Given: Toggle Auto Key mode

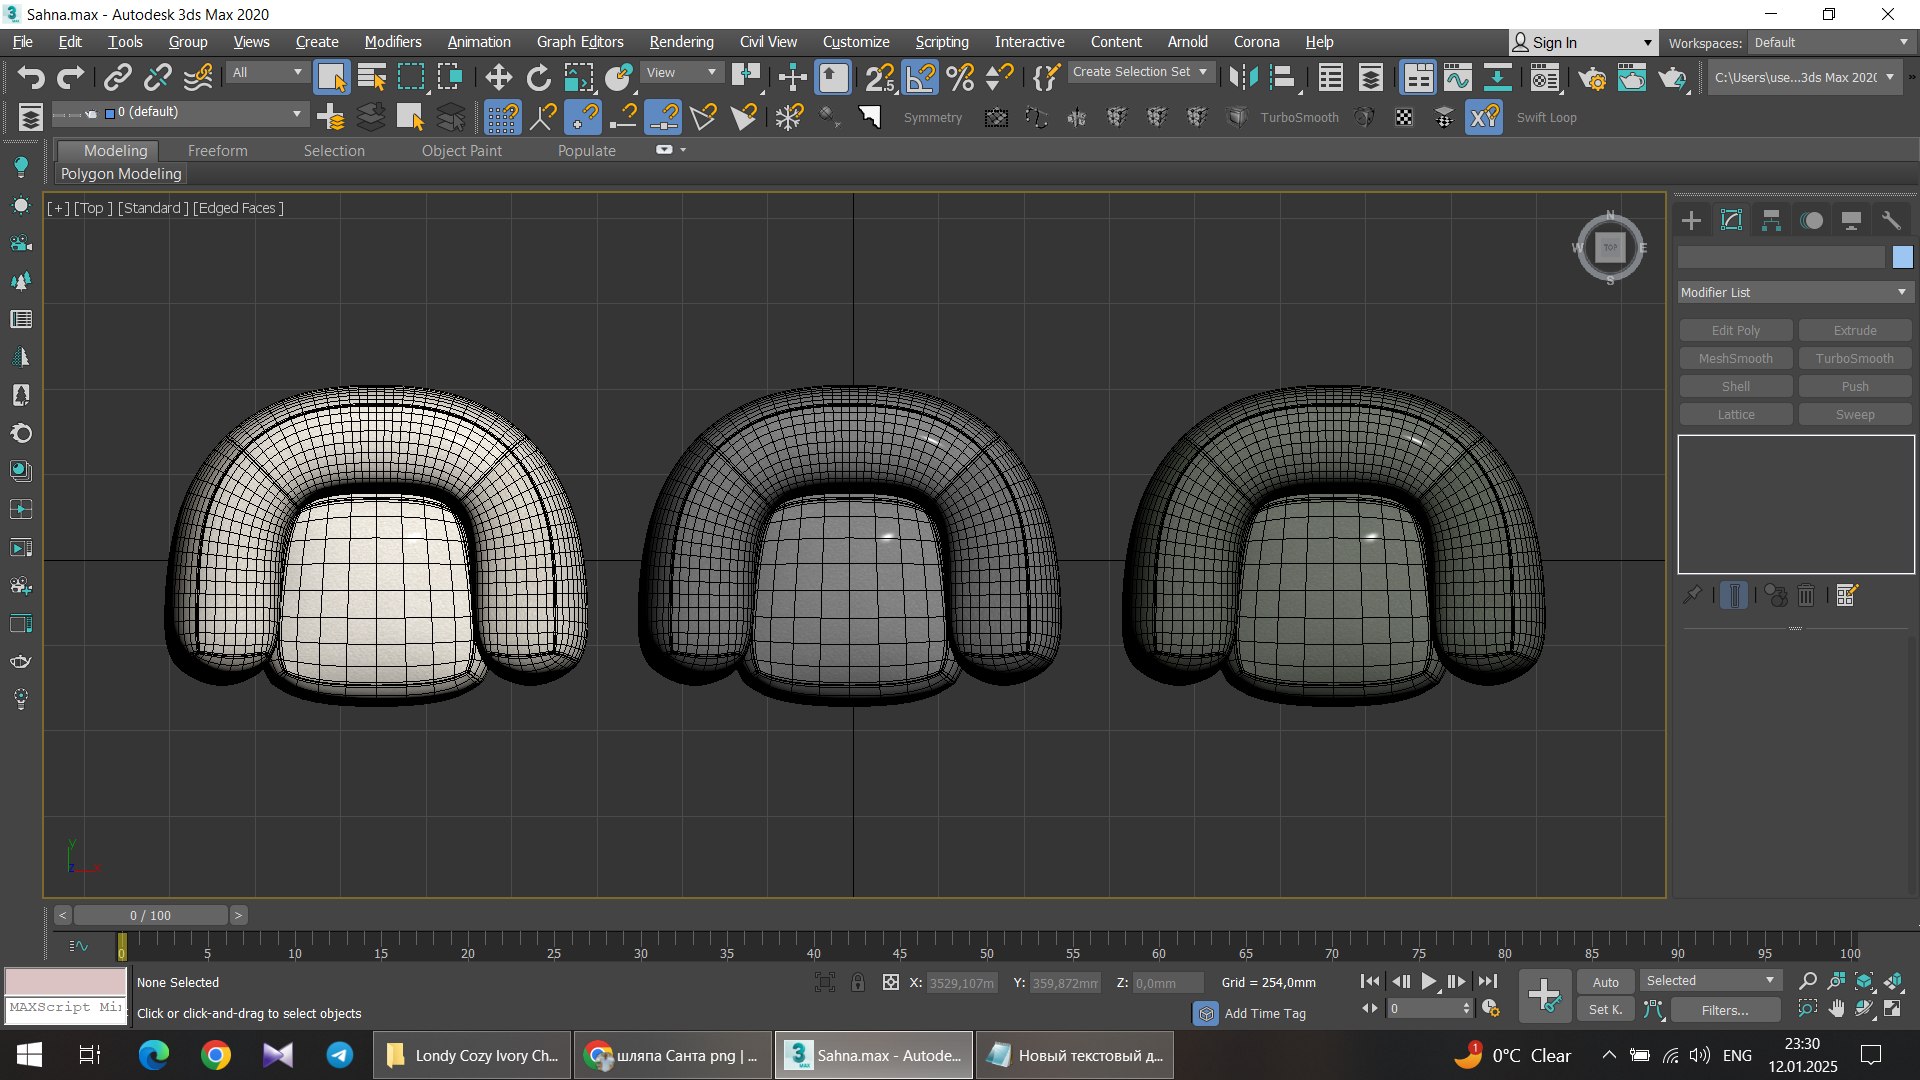Looking at the screenshot, I should click(1606, 982).
